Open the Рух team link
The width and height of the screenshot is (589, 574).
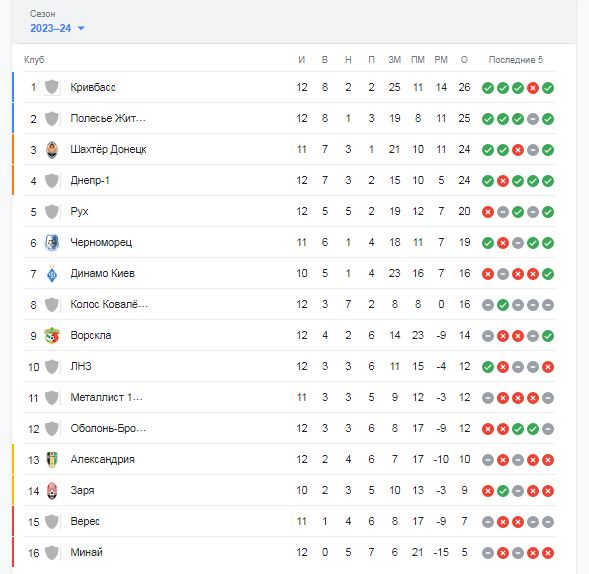[x=79, y=211]
